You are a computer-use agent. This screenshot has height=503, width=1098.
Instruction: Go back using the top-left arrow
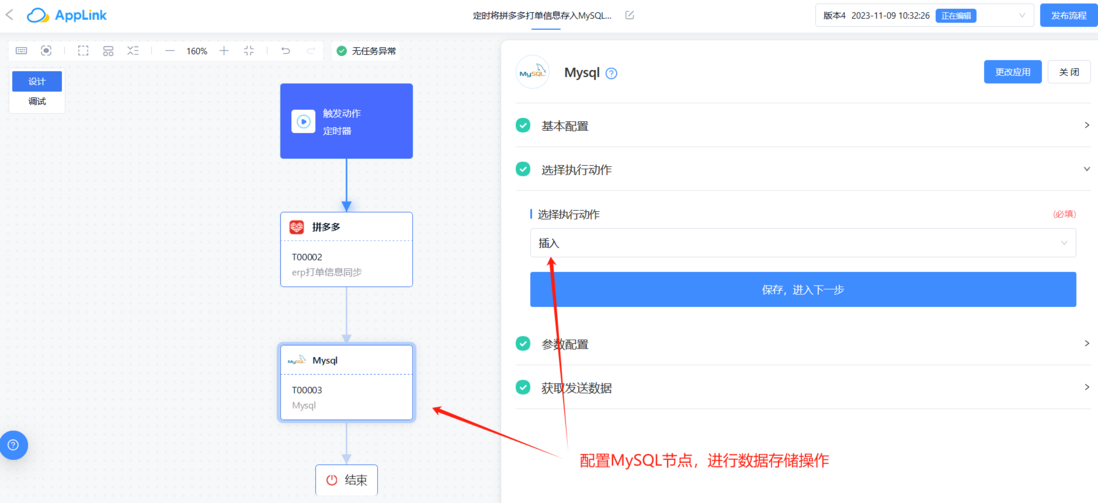[9, 15]
